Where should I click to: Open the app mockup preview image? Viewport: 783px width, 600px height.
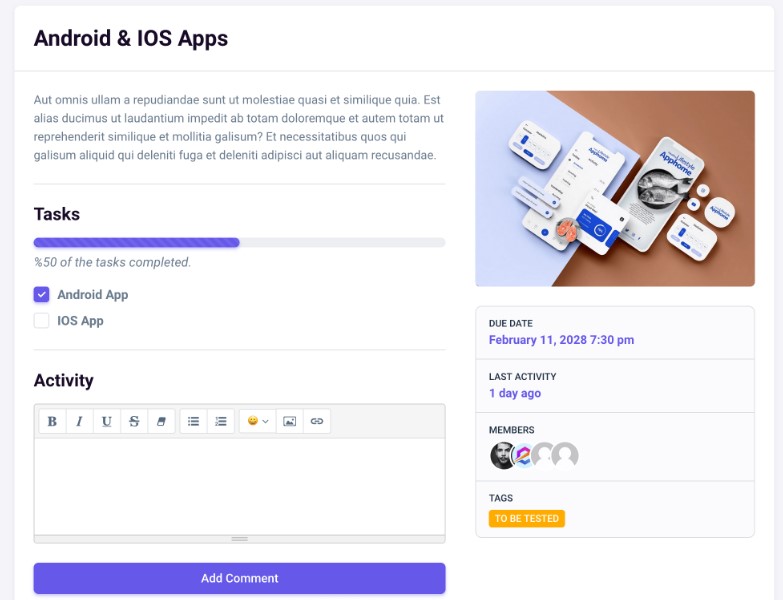tap(614, 188)
